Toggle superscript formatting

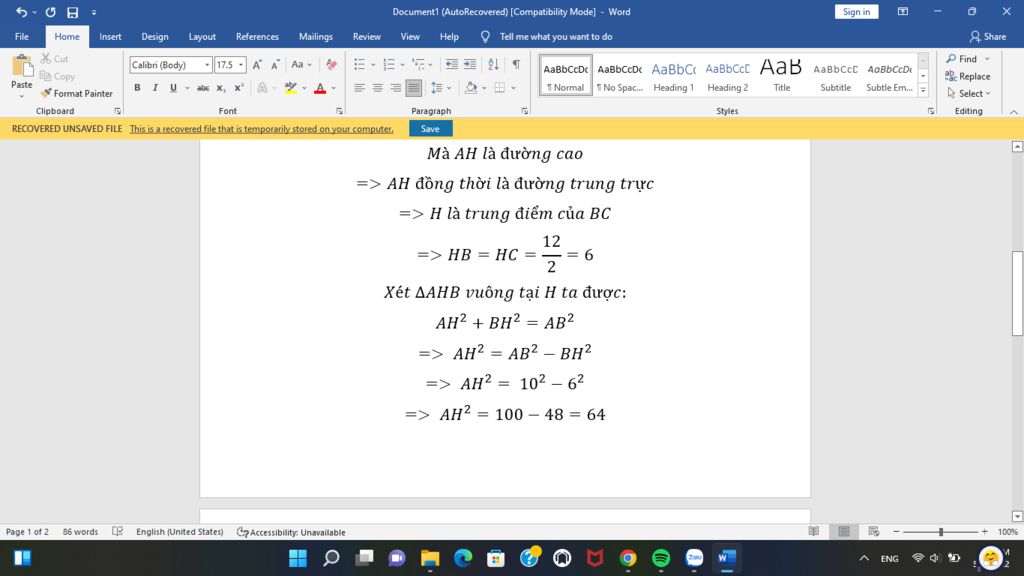coord(239,88)
